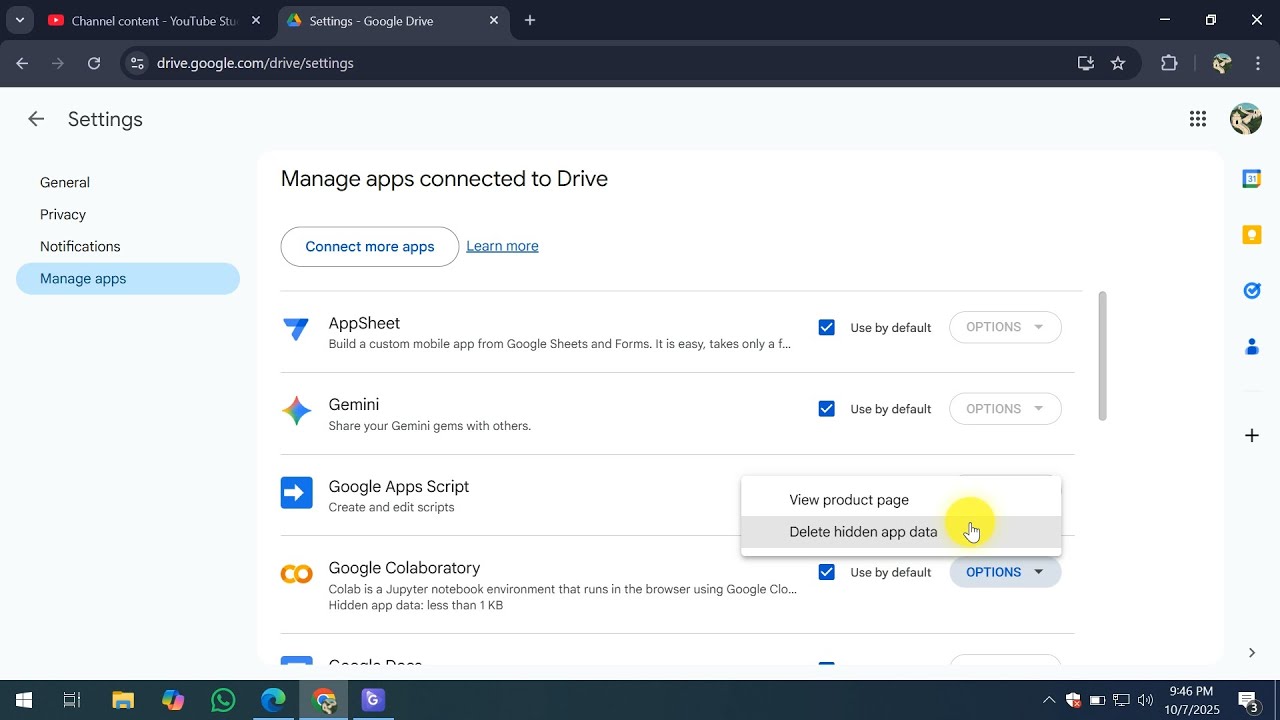The width and height of the screenshot is (1280, 720).
Task: Open Google Keep side panel icon
Action: click(x=1251, y=235)
